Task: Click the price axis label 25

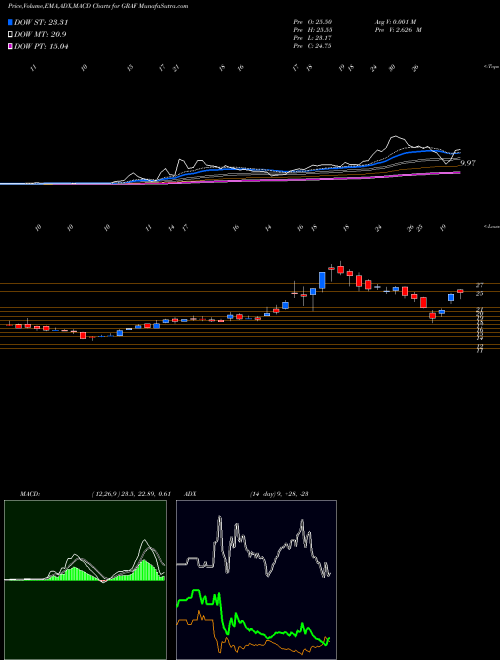Action: [479, 293]
